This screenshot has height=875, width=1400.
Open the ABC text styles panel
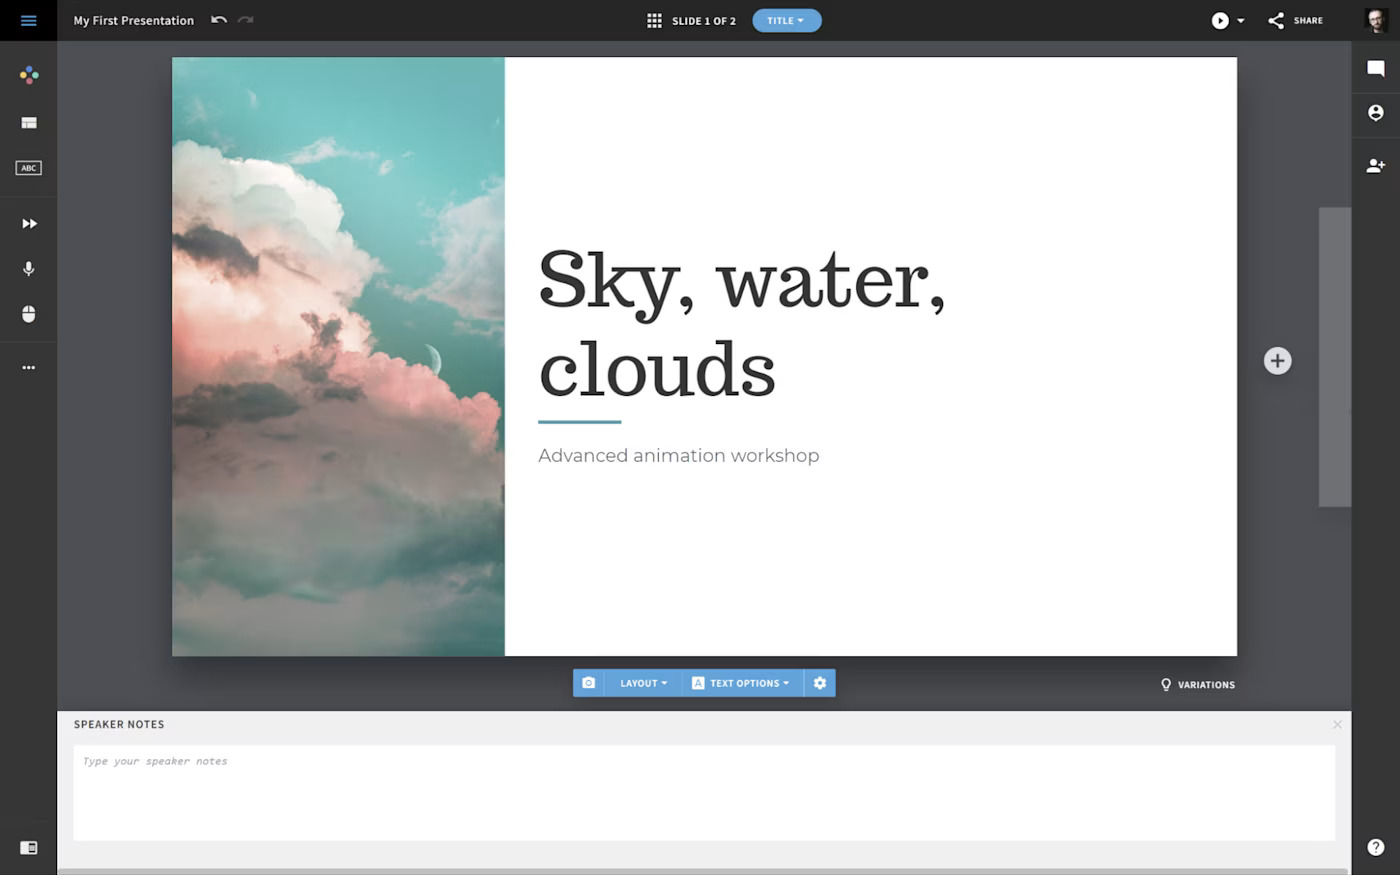click(29, 168)
